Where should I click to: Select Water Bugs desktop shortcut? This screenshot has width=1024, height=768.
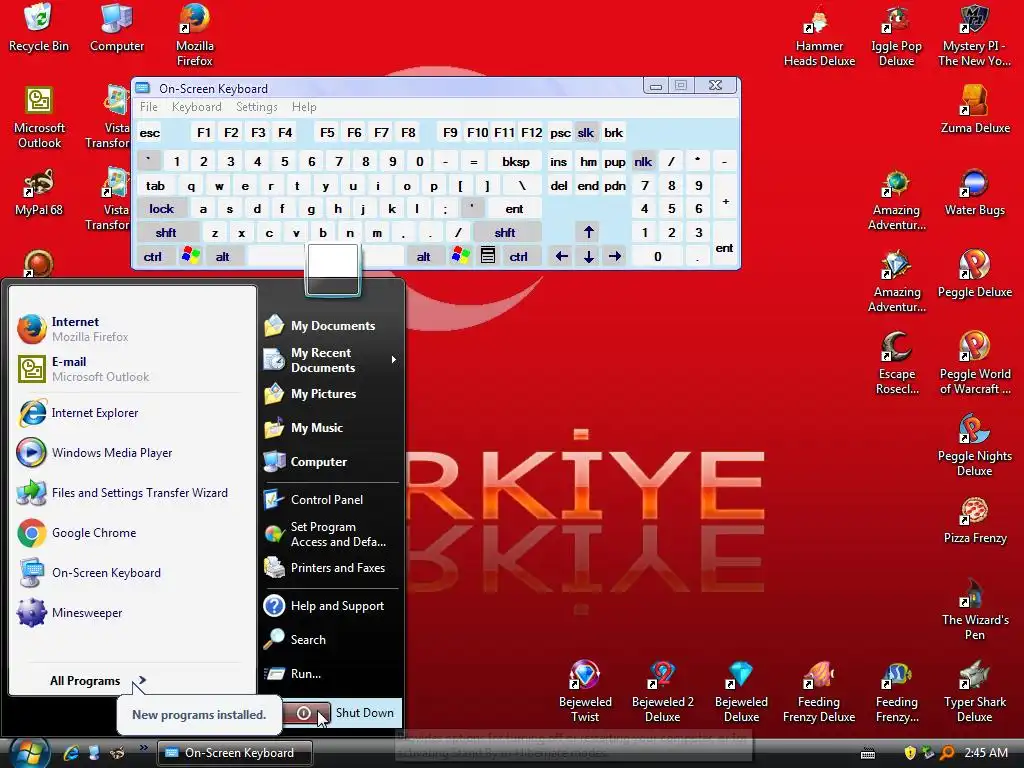974,191
